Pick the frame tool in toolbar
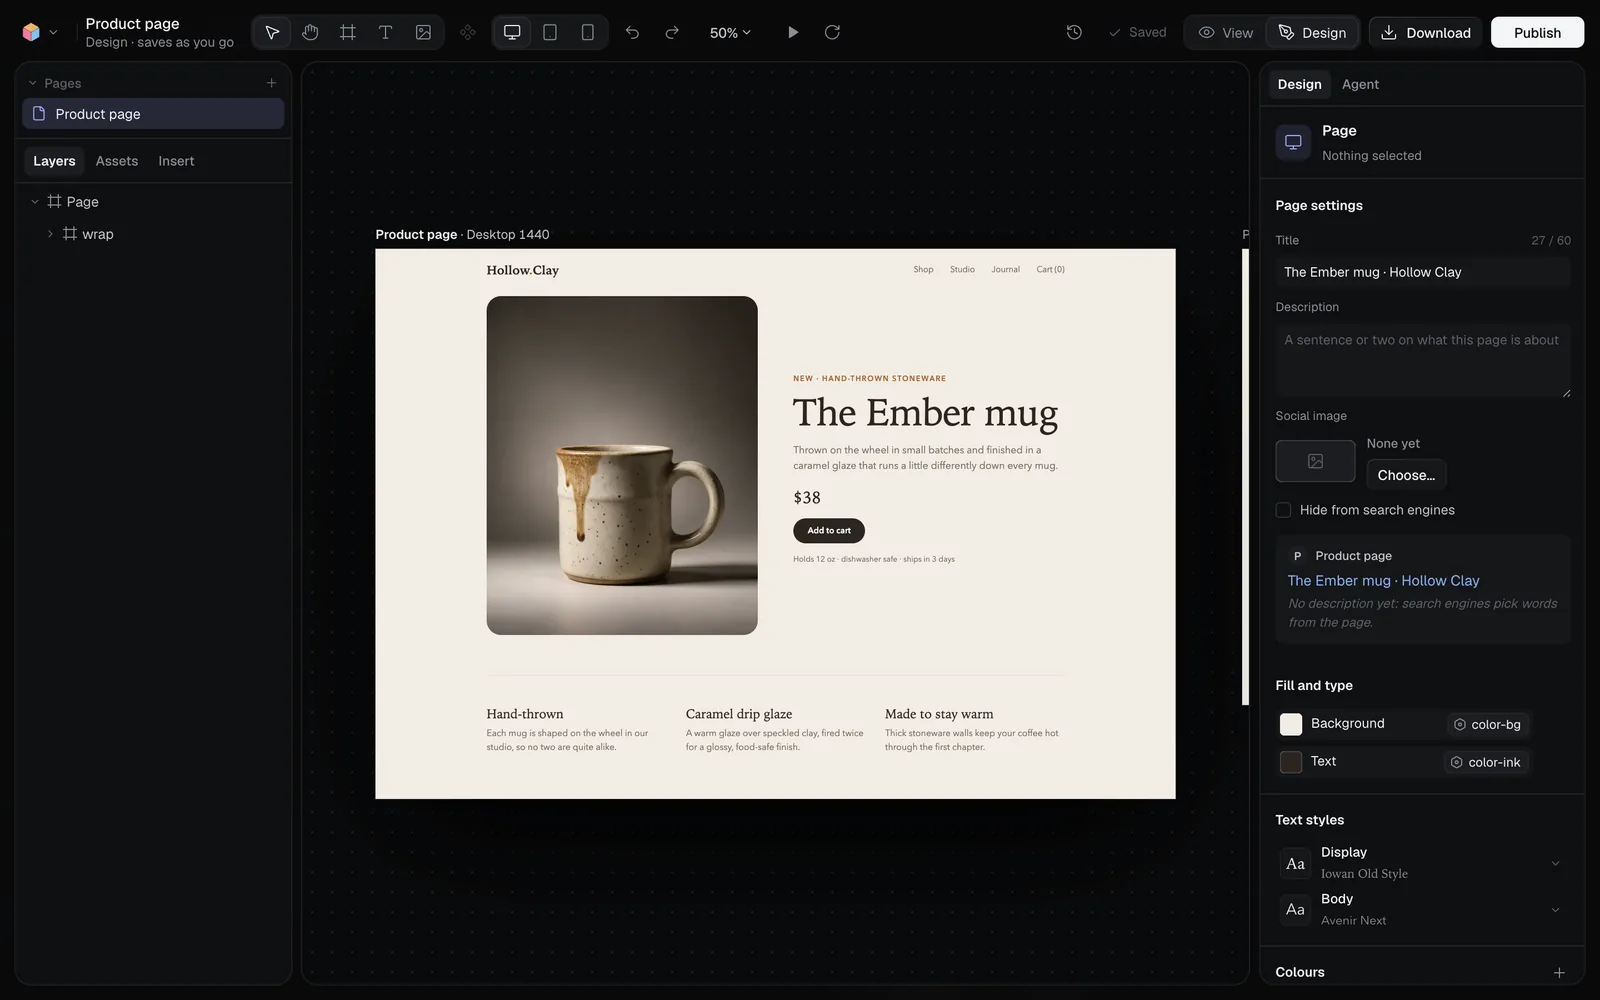This screenshot has height=1000, width=1600. coord(348,32)
